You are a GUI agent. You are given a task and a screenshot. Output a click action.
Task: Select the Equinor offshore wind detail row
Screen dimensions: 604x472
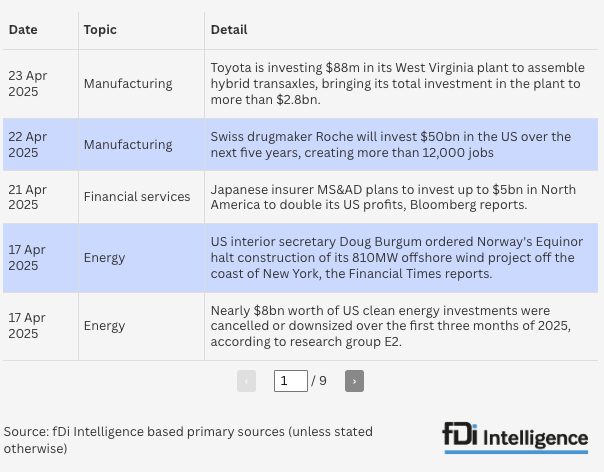pos(397,258)
